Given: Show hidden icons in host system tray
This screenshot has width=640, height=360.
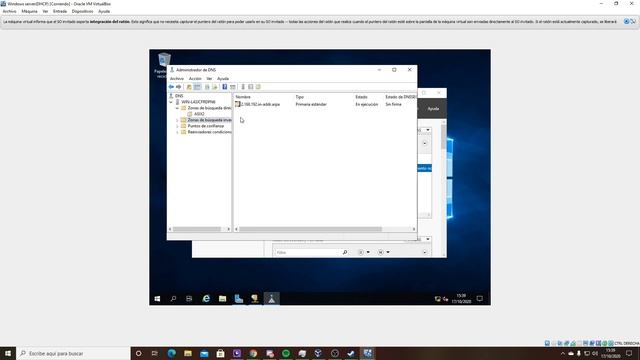Looking at the screenshot, I should (563, 353).
